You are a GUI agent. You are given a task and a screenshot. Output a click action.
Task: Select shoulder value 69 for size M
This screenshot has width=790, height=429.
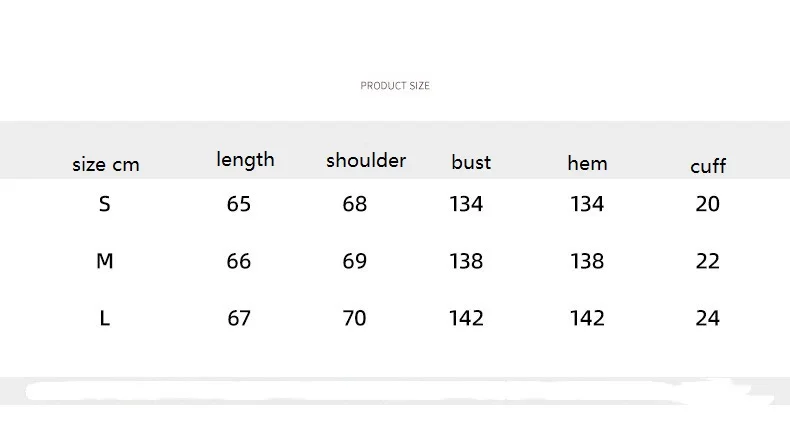355,261
